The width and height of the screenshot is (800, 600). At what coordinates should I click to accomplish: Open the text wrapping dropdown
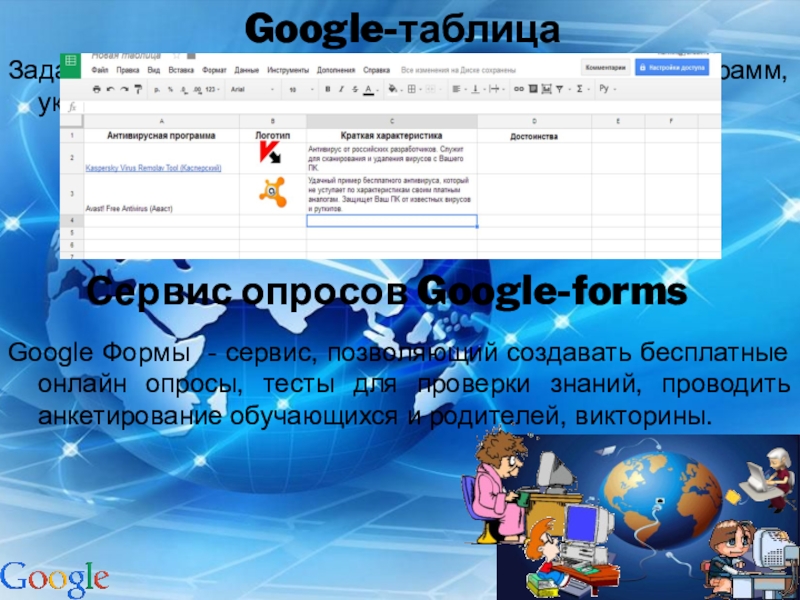[x=497, y=89]
